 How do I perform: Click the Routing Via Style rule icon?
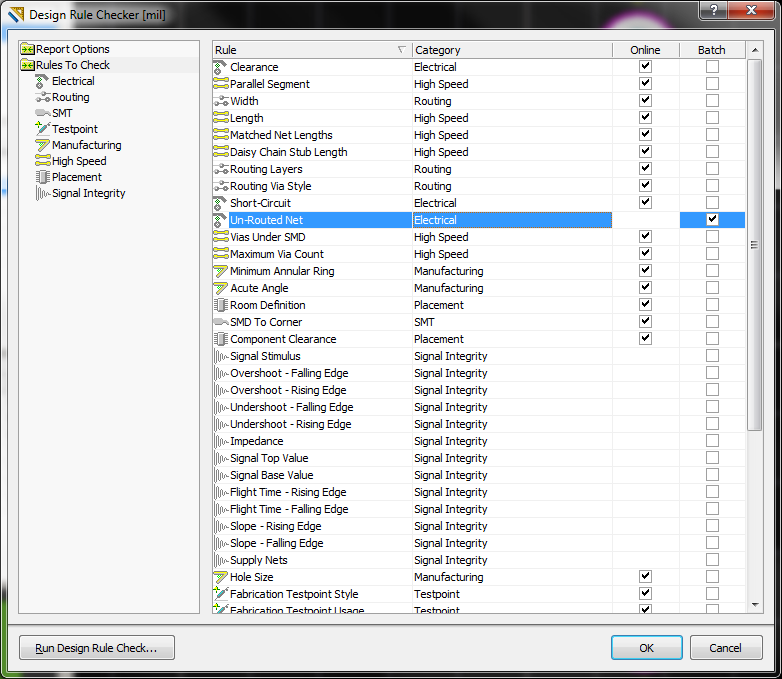click(x=220, y=186)
